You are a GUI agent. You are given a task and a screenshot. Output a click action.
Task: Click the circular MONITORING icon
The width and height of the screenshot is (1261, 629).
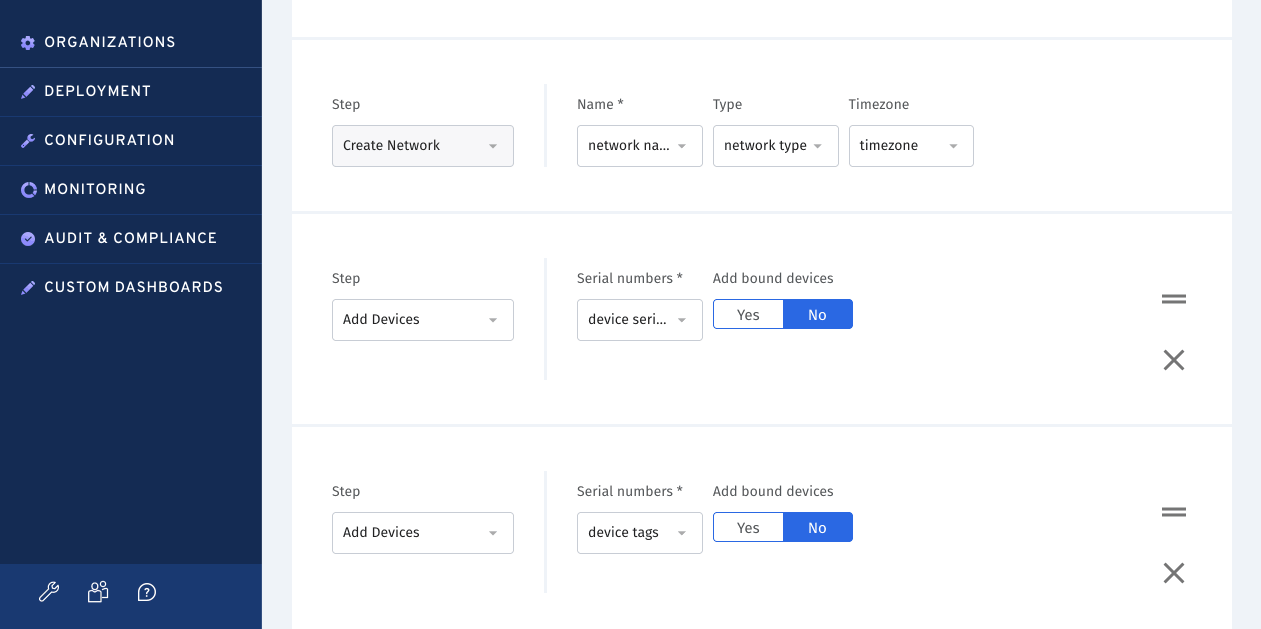28,189
